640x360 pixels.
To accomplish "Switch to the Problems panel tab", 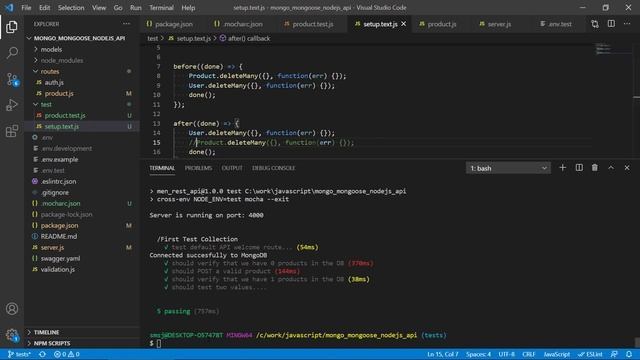I will 198,168.
